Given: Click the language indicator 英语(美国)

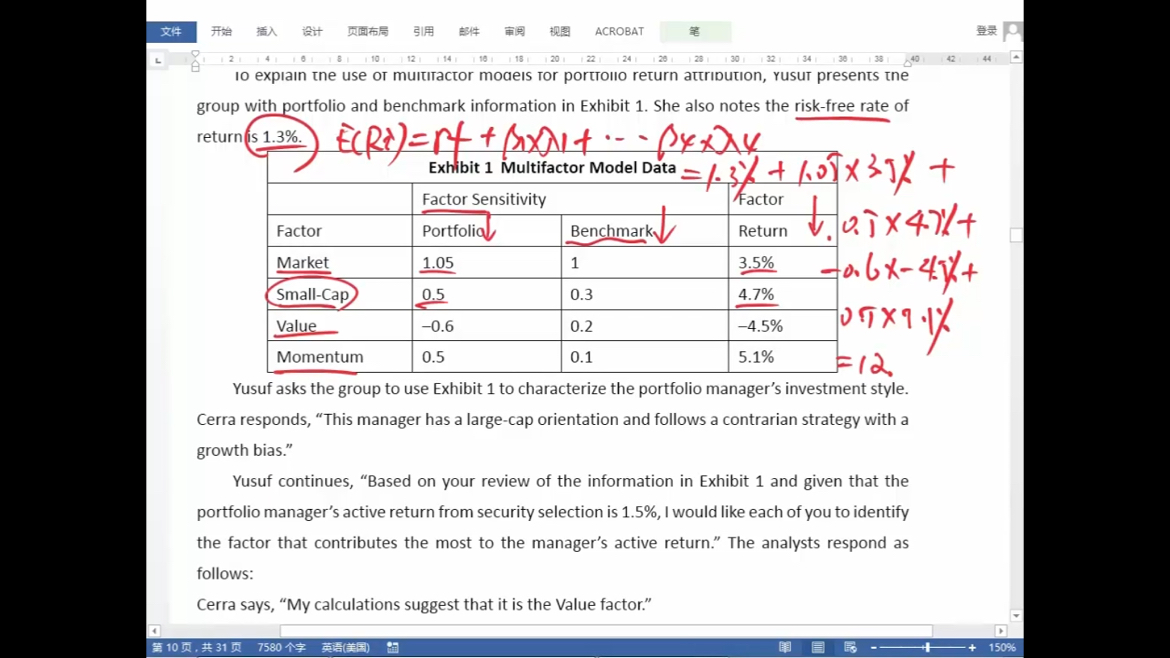Looking at the screenshot, I should (x=345, y=648).
